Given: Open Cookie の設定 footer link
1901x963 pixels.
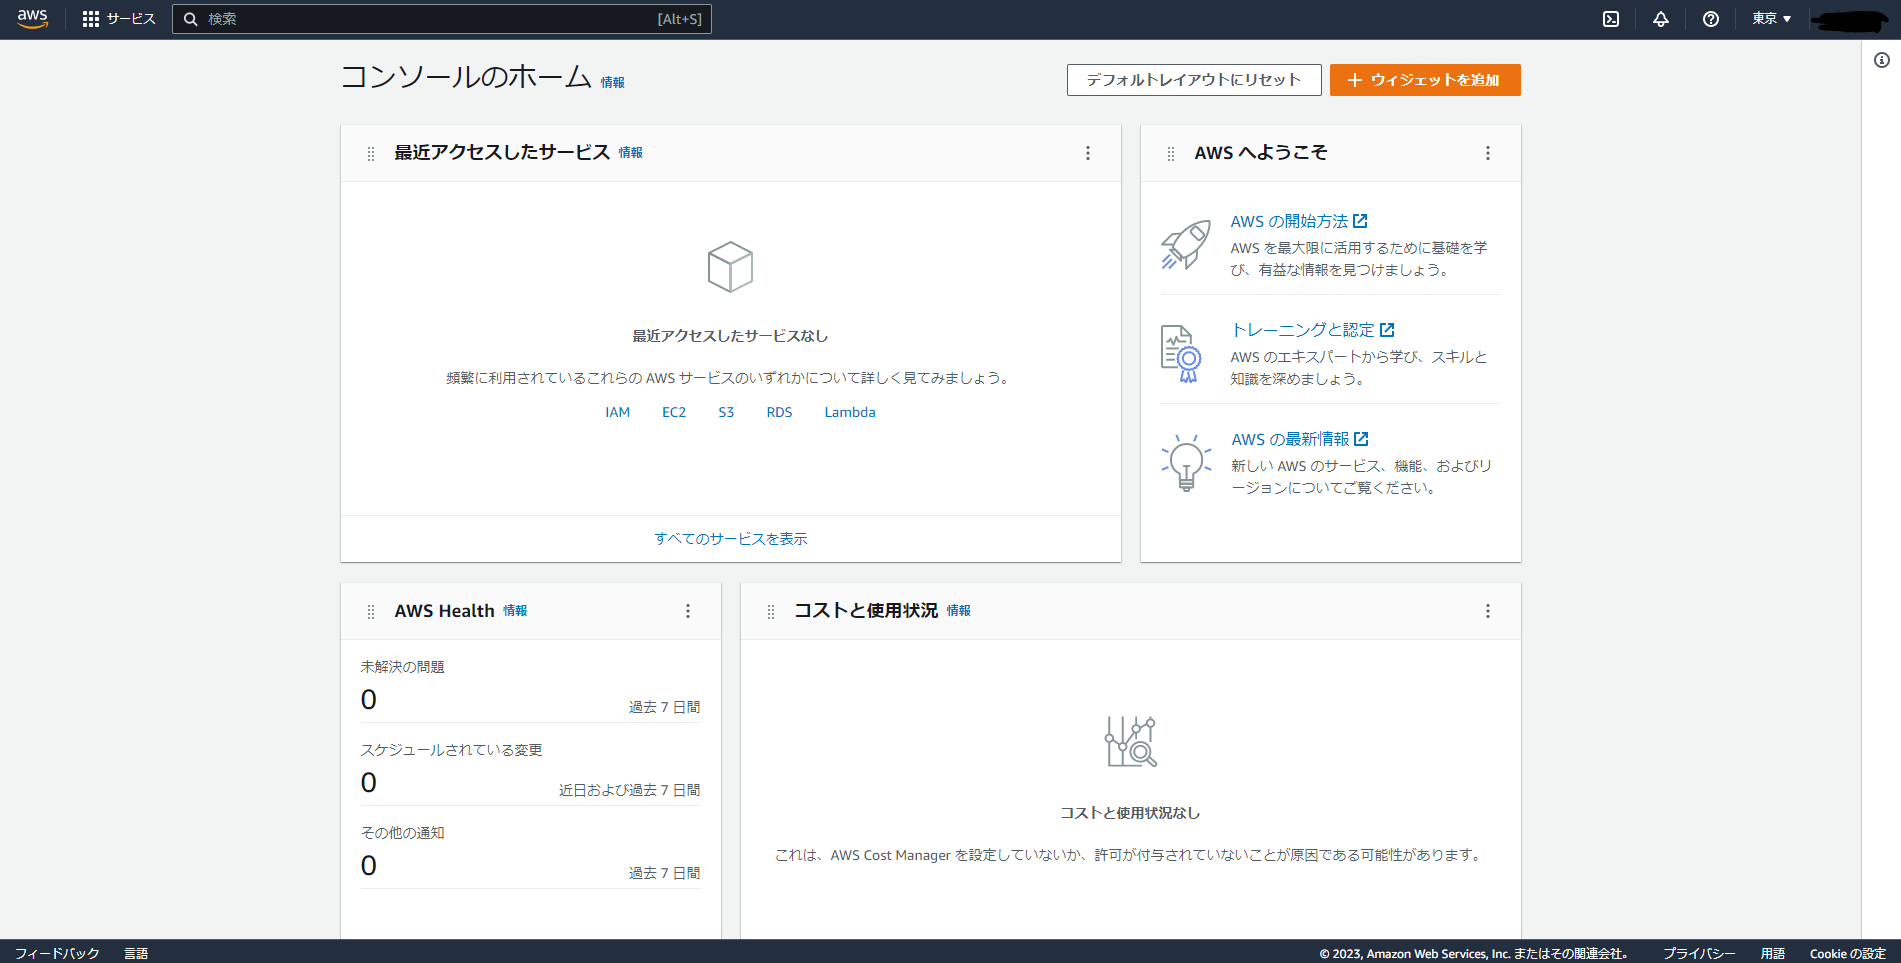Looking at the screenshot, I should point(1848,953).
